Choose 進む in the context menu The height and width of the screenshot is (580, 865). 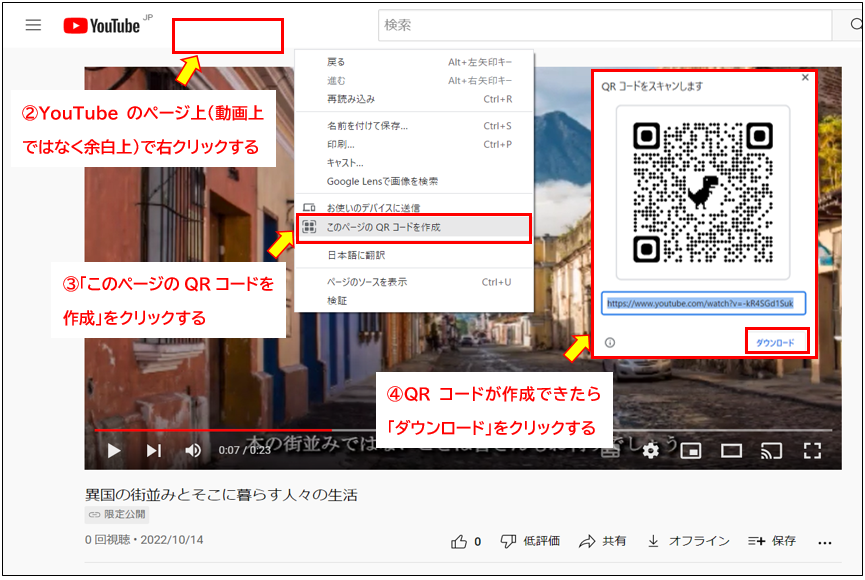tap(415, 81)
